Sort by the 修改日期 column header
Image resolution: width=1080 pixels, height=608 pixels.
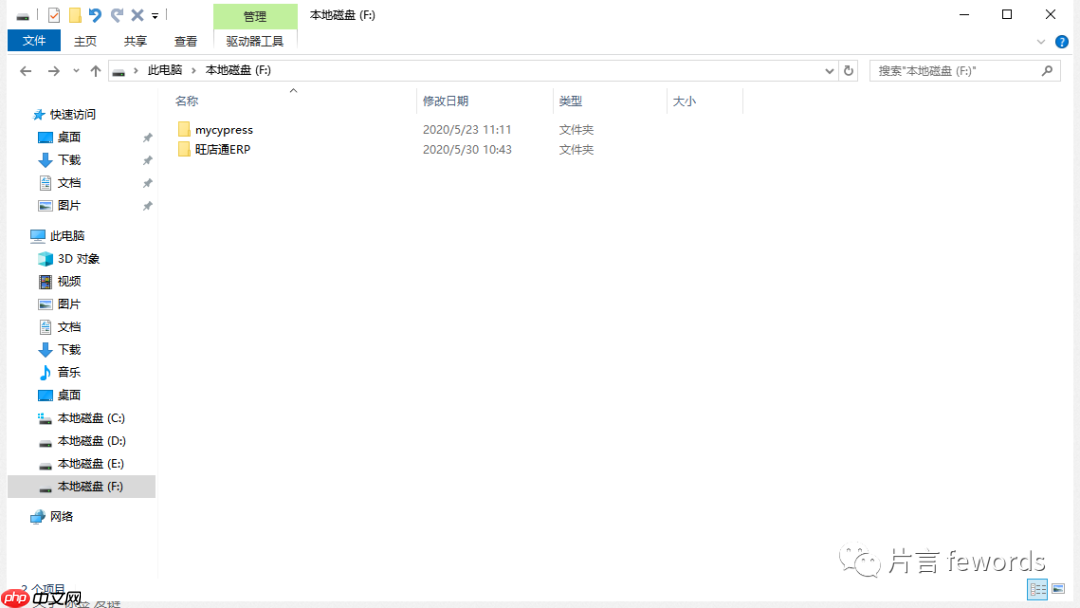click(446, 101)
